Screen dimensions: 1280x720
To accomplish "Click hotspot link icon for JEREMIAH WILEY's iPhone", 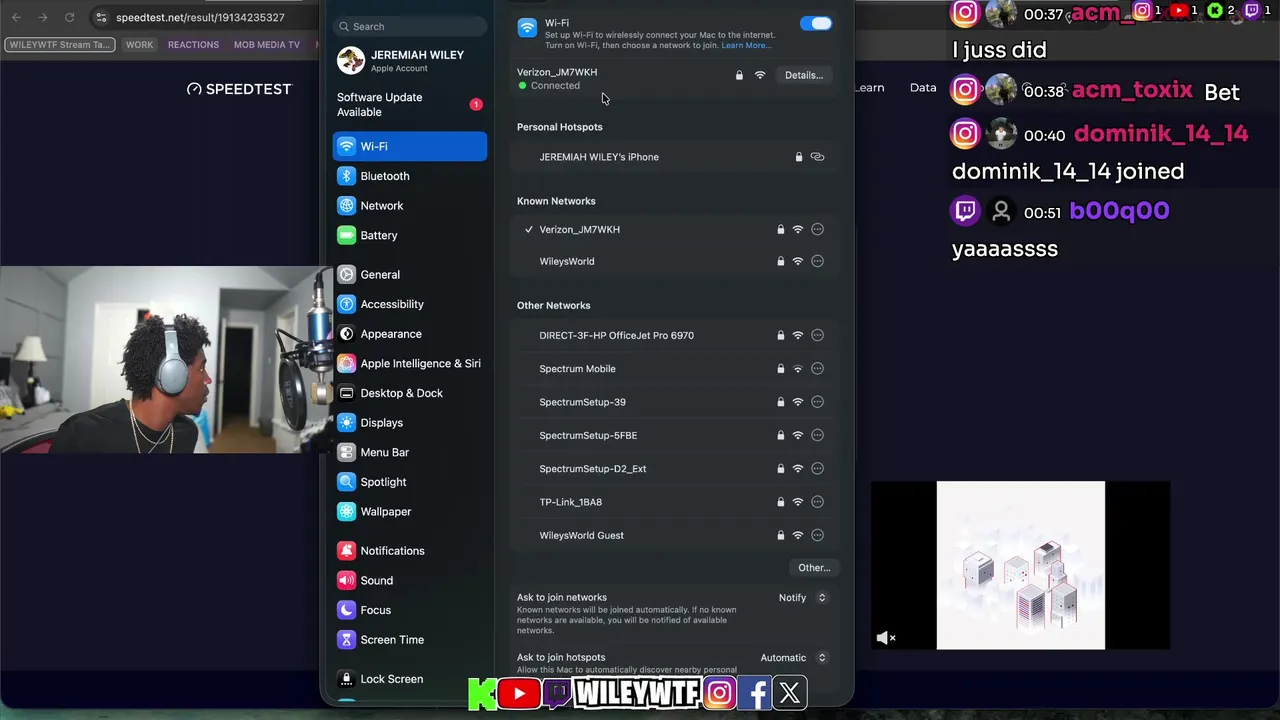I will (817, 157).
